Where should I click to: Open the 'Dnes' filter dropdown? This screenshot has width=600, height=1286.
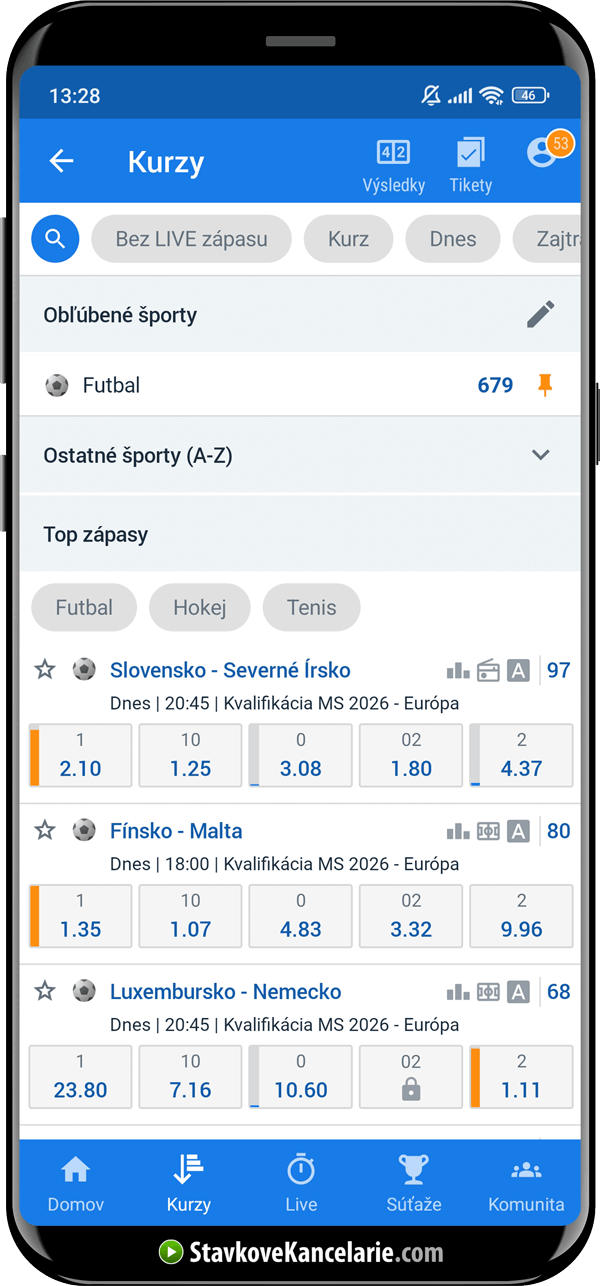pos(452,238)
